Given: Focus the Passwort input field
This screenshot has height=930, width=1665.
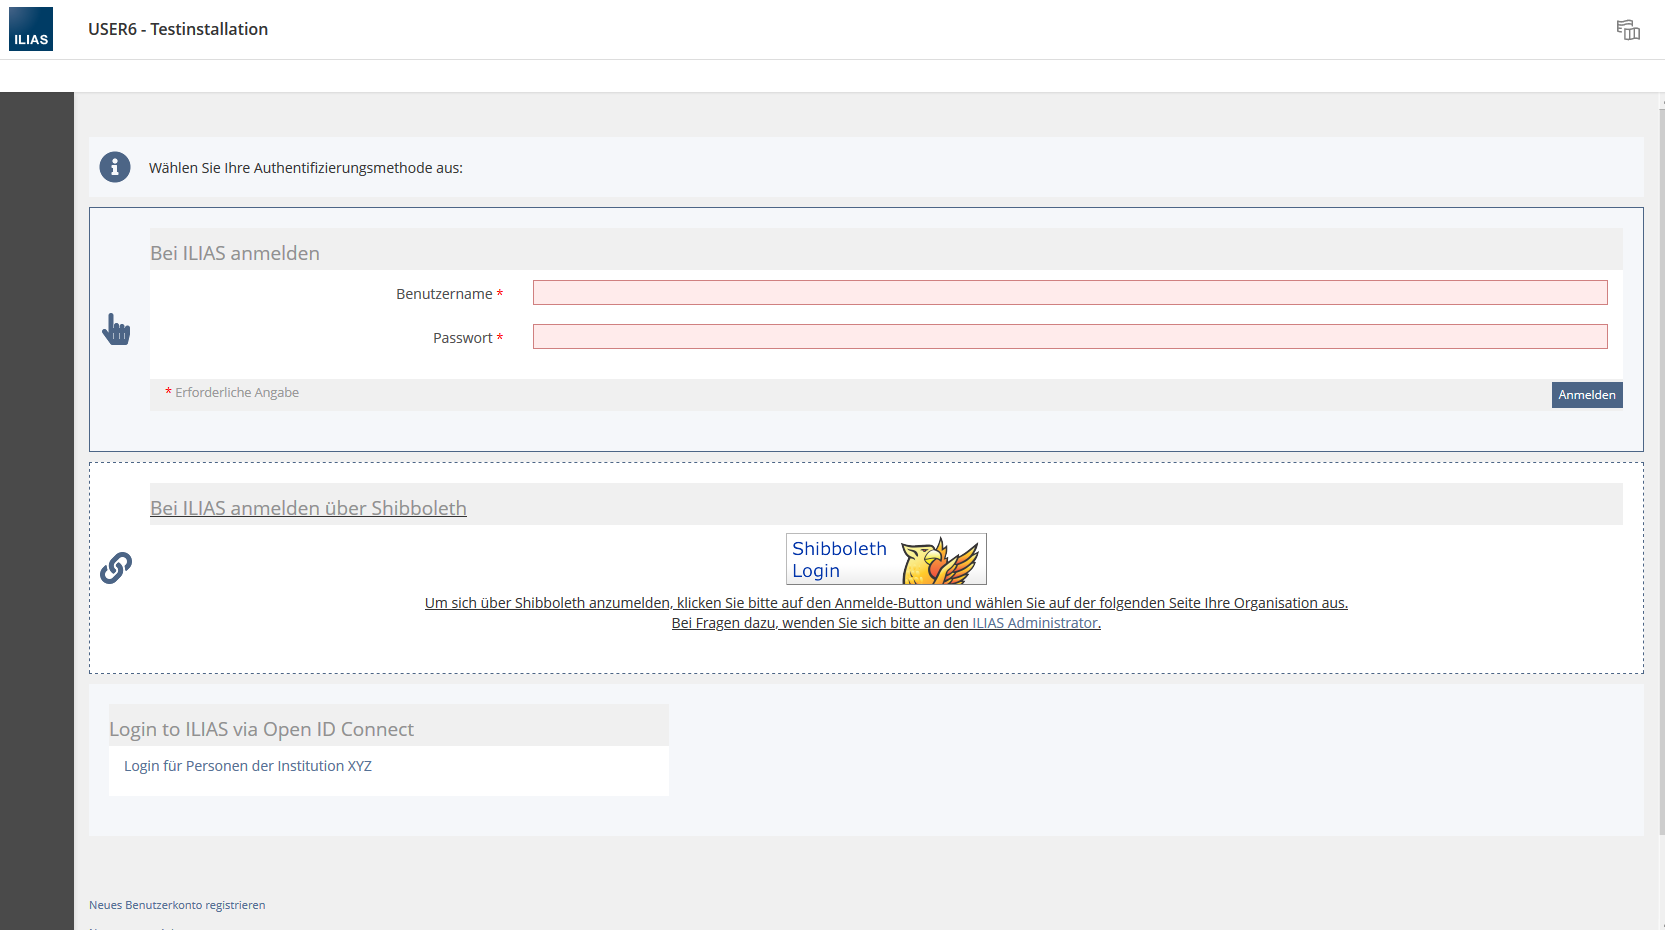Looking at the screenshot, I should [x=1069, y=337].
